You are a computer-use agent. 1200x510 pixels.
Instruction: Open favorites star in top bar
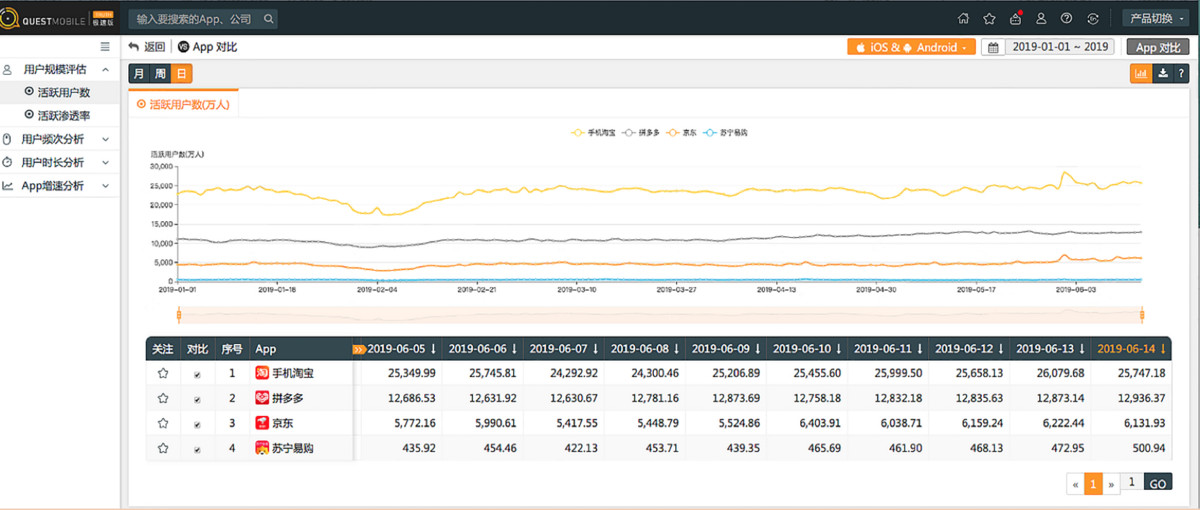click(989, 18)
